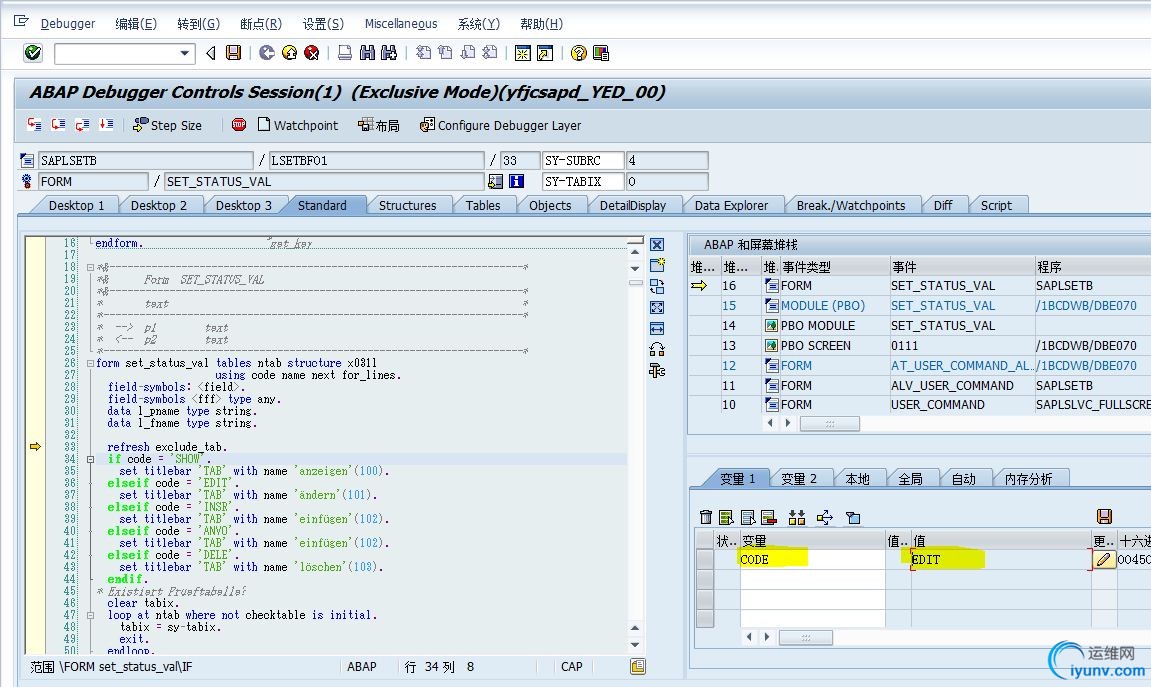Switch to the Script tab
Screen dimensions: 1151x687
pyautogui.click(x=996, y=206)
